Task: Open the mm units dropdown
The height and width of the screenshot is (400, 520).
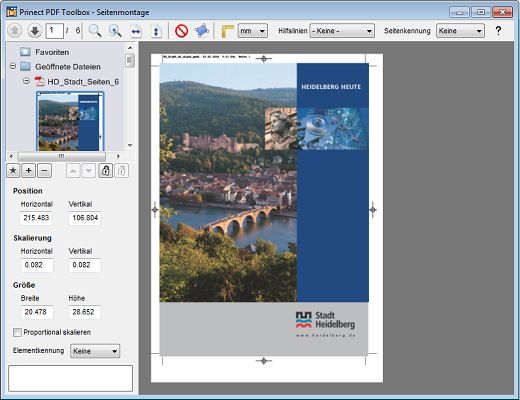Action: 253,31
